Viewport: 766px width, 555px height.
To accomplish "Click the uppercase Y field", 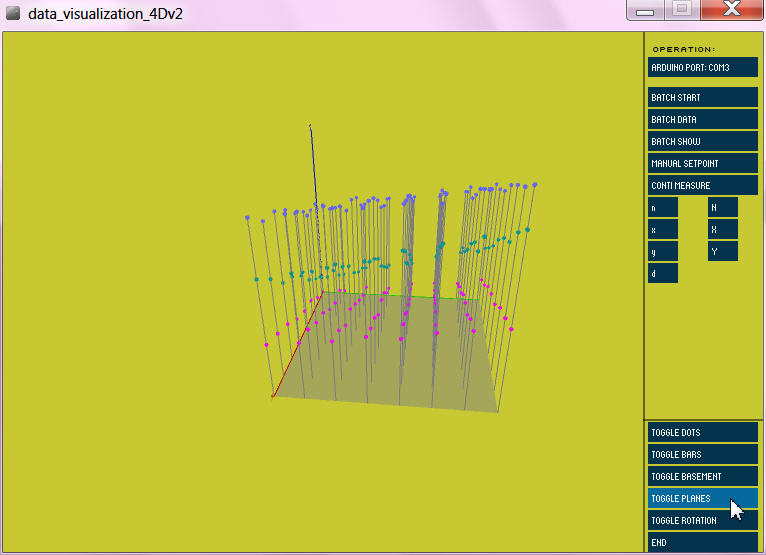I will pyautogui.click(x=723, y=251).
